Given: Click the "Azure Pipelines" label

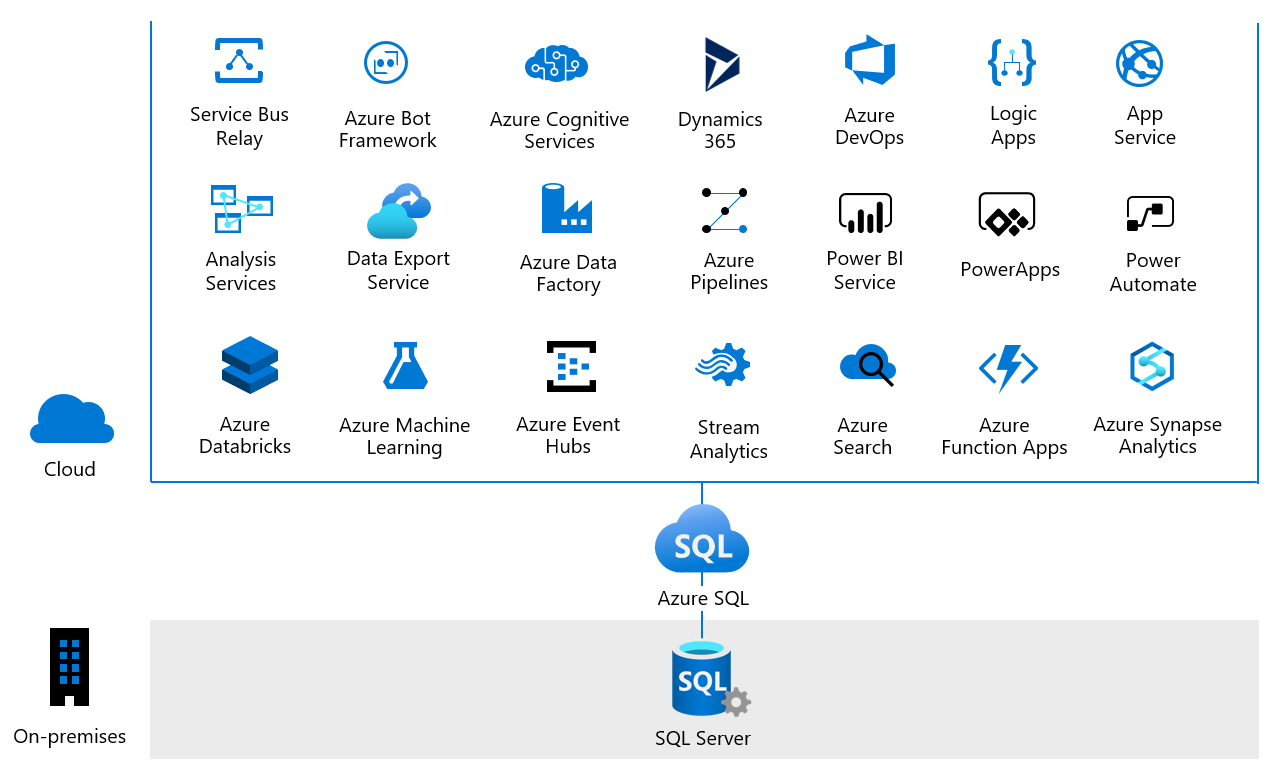Looking at the screenshot, I should (x=729, y=271).
